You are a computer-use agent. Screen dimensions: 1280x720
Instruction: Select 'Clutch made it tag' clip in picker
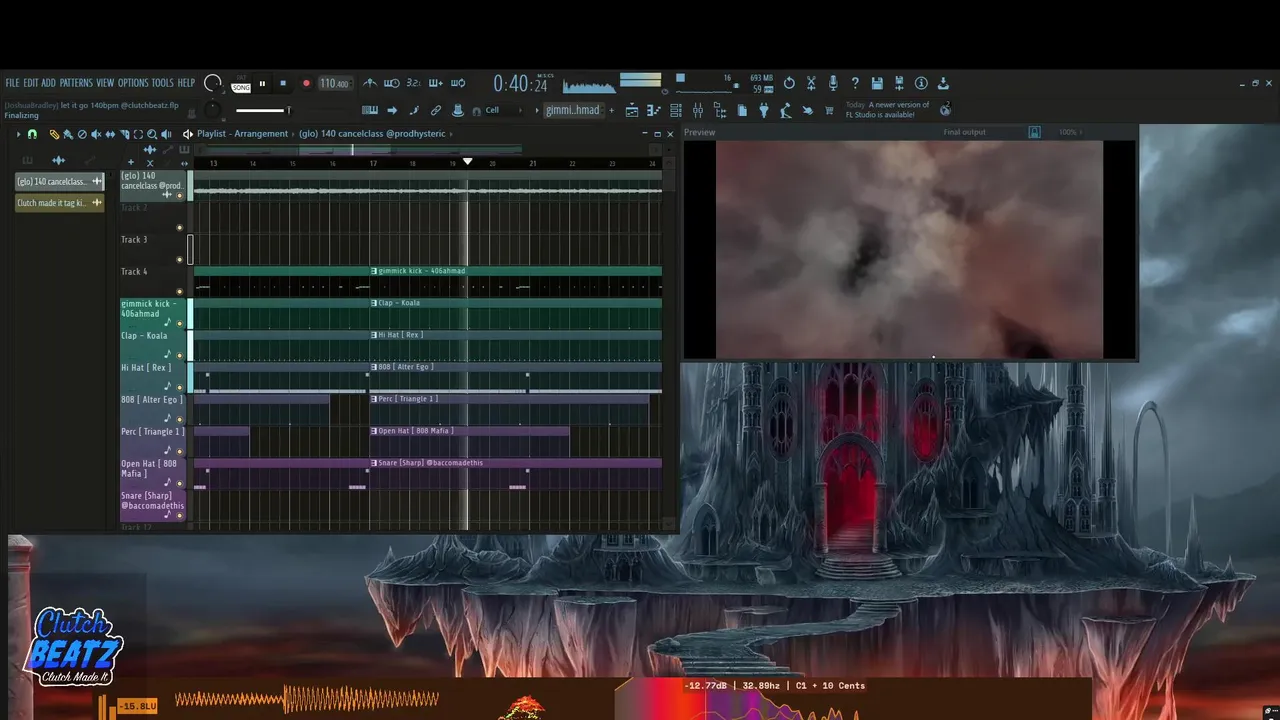[x=60, y=203]
